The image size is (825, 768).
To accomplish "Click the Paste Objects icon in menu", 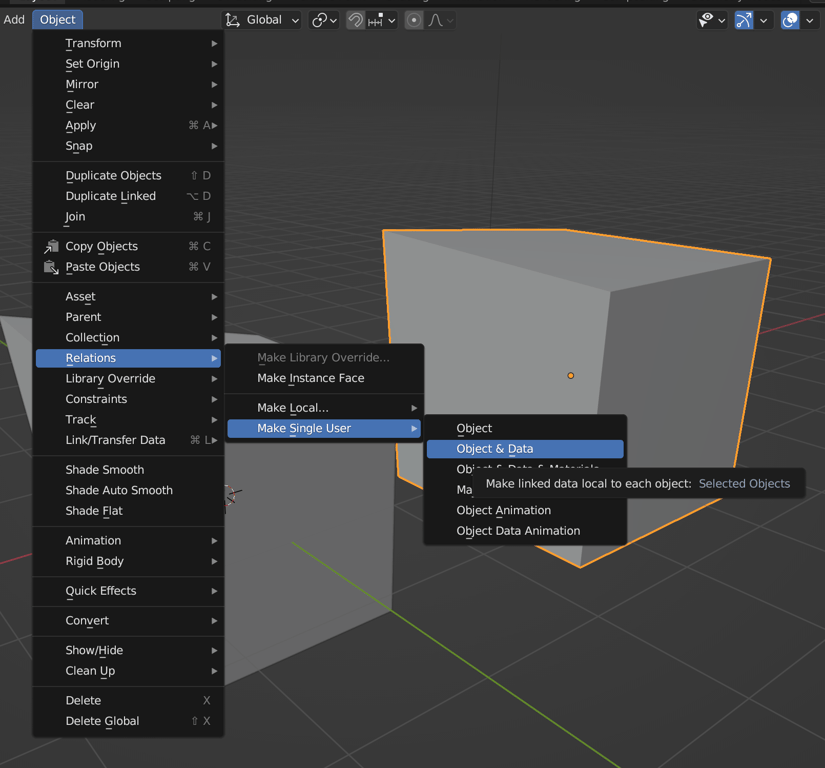I will point(51,267).
